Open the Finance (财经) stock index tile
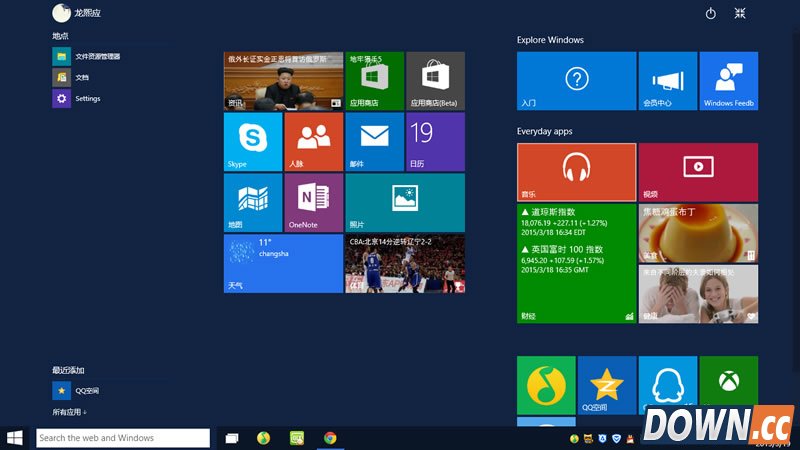 tap(577, 263)
